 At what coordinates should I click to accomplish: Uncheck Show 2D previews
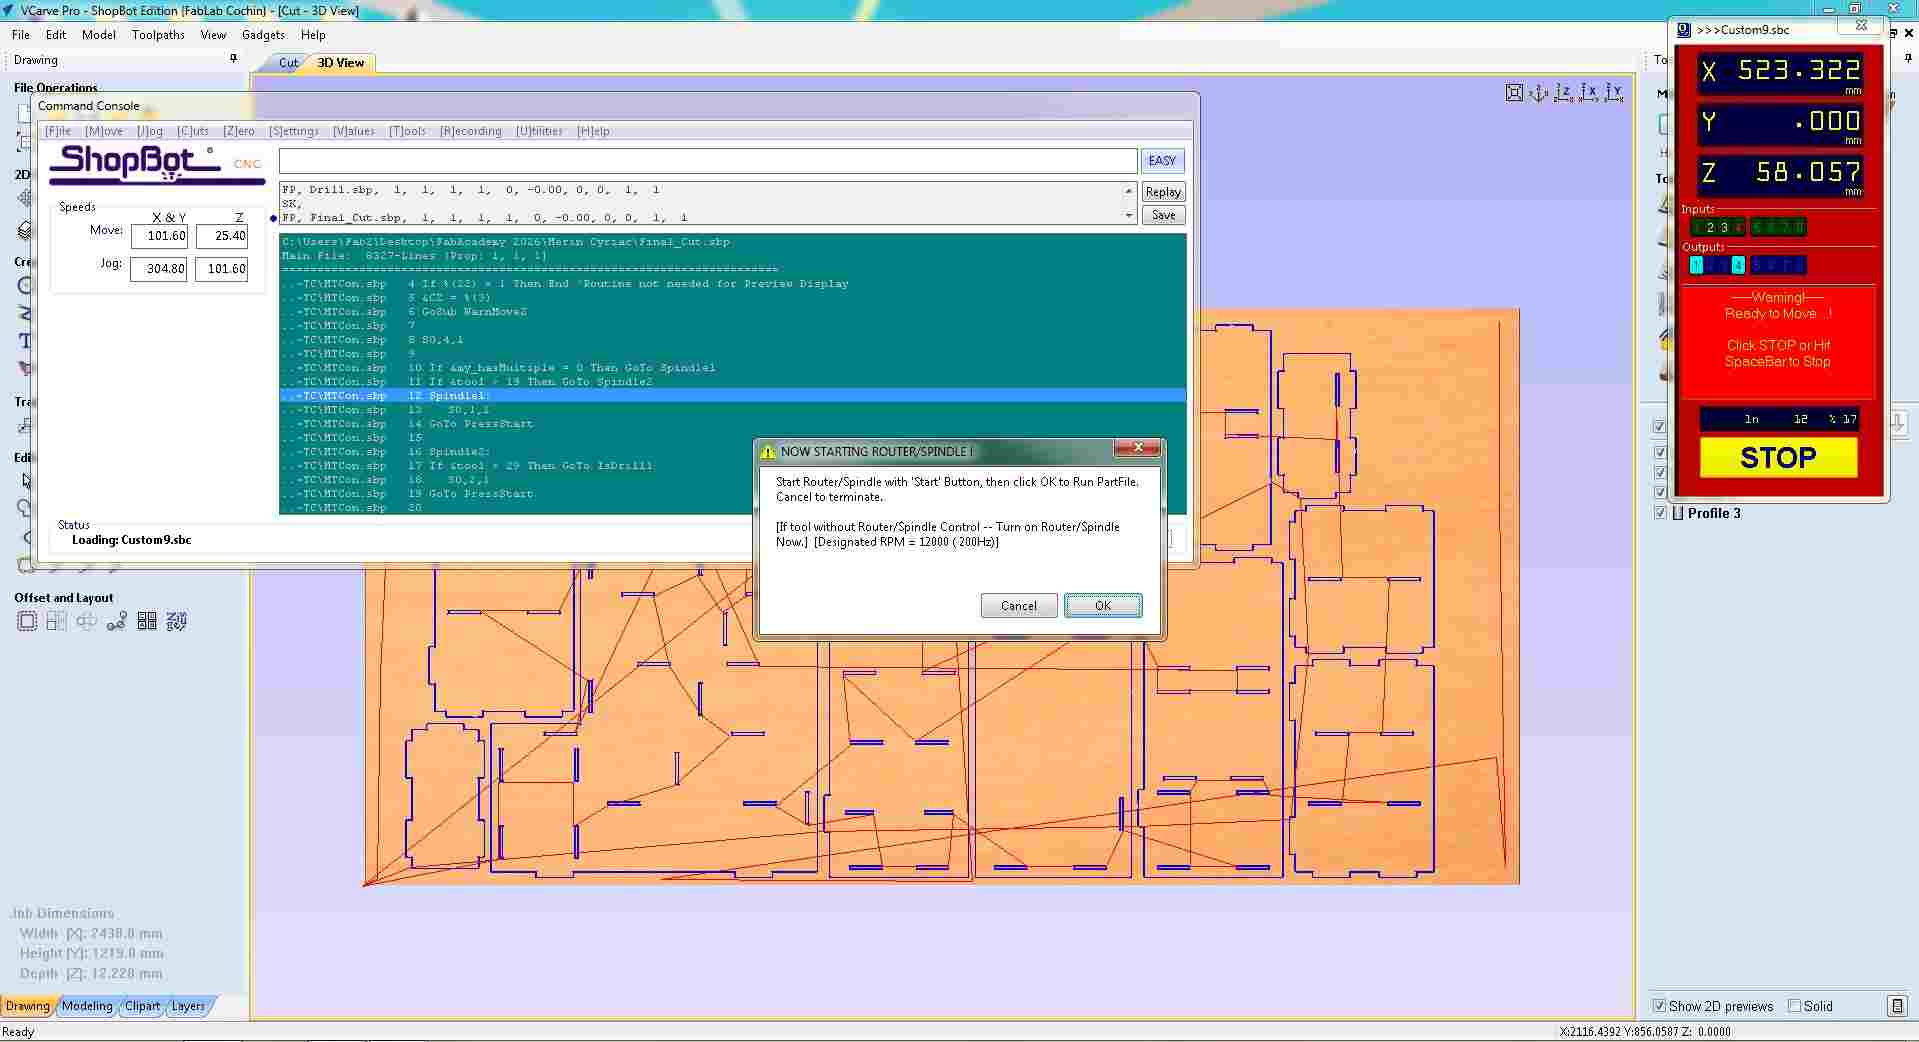[1658, 1007]
